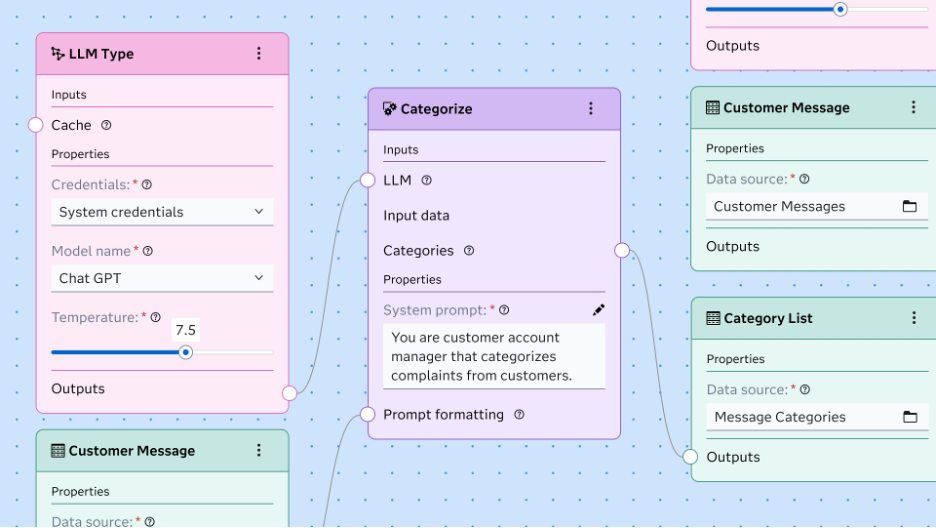Open the Category List node kebab menu
This screenshot has height=528, width=936.
tap(913, 318)
